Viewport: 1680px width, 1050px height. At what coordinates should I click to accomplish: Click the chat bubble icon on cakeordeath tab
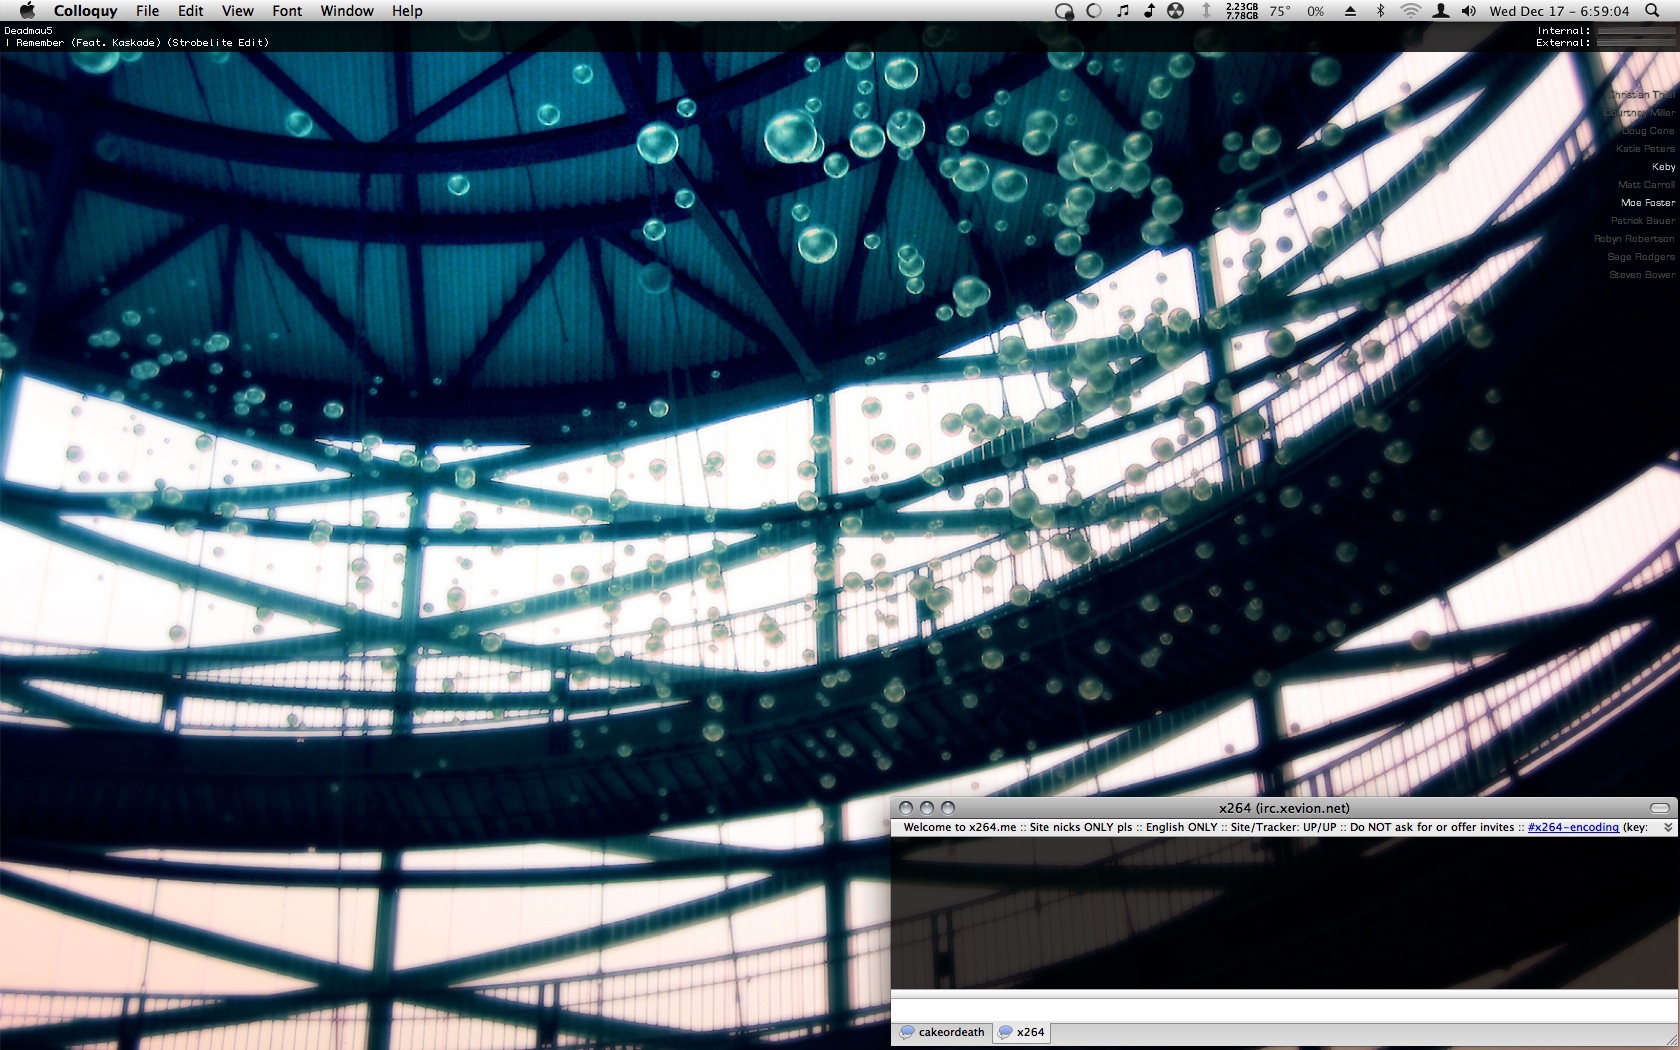[x=907, y=1032]
